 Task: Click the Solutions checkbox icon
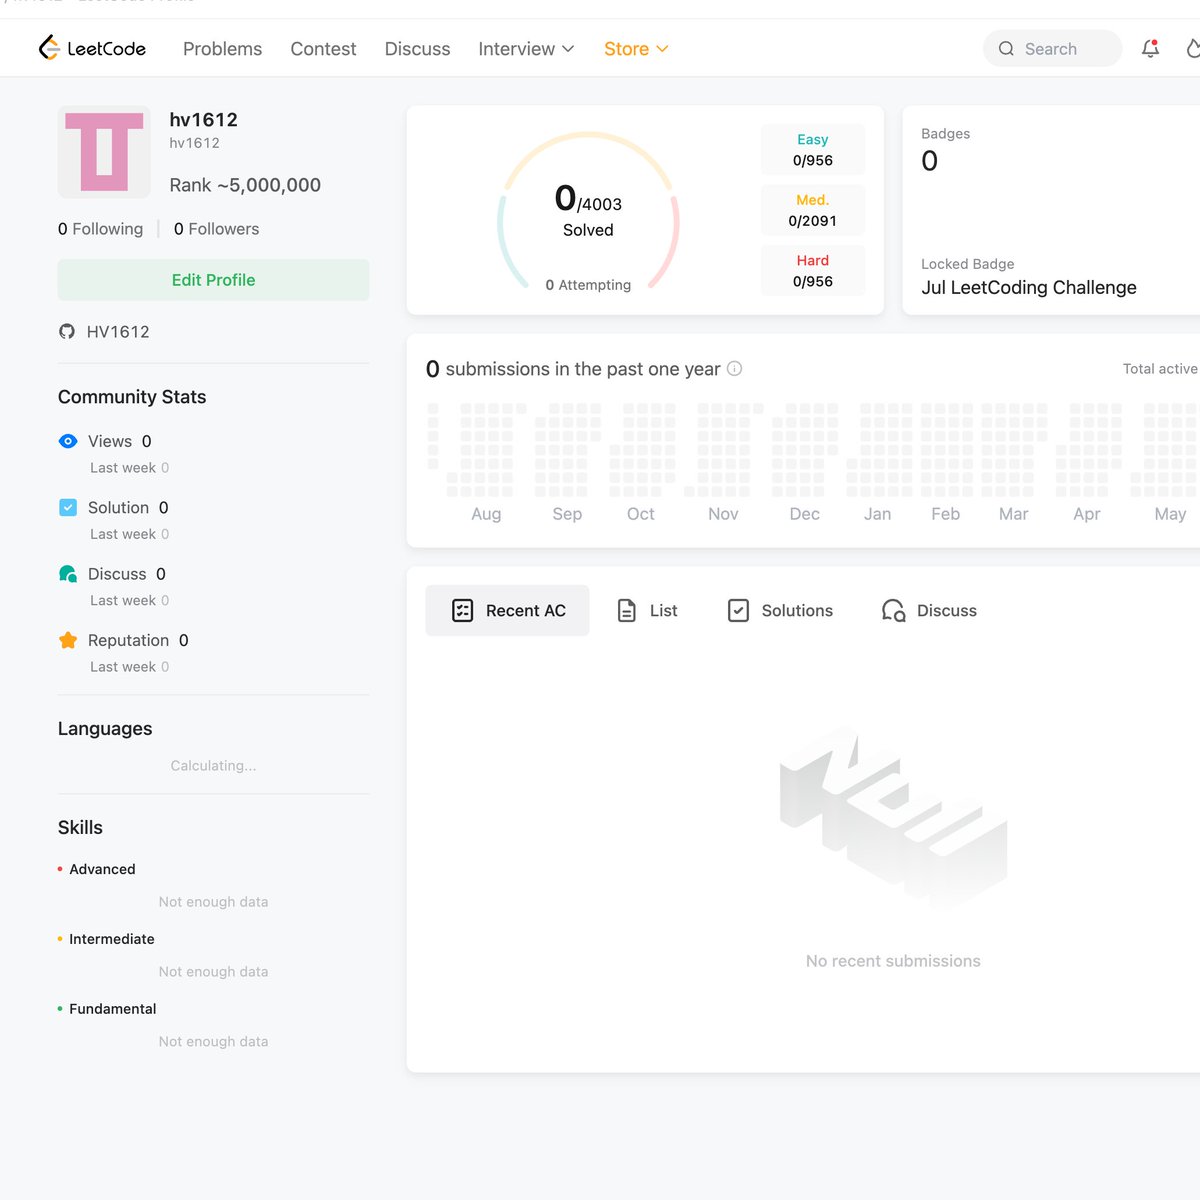coord(738,610)
